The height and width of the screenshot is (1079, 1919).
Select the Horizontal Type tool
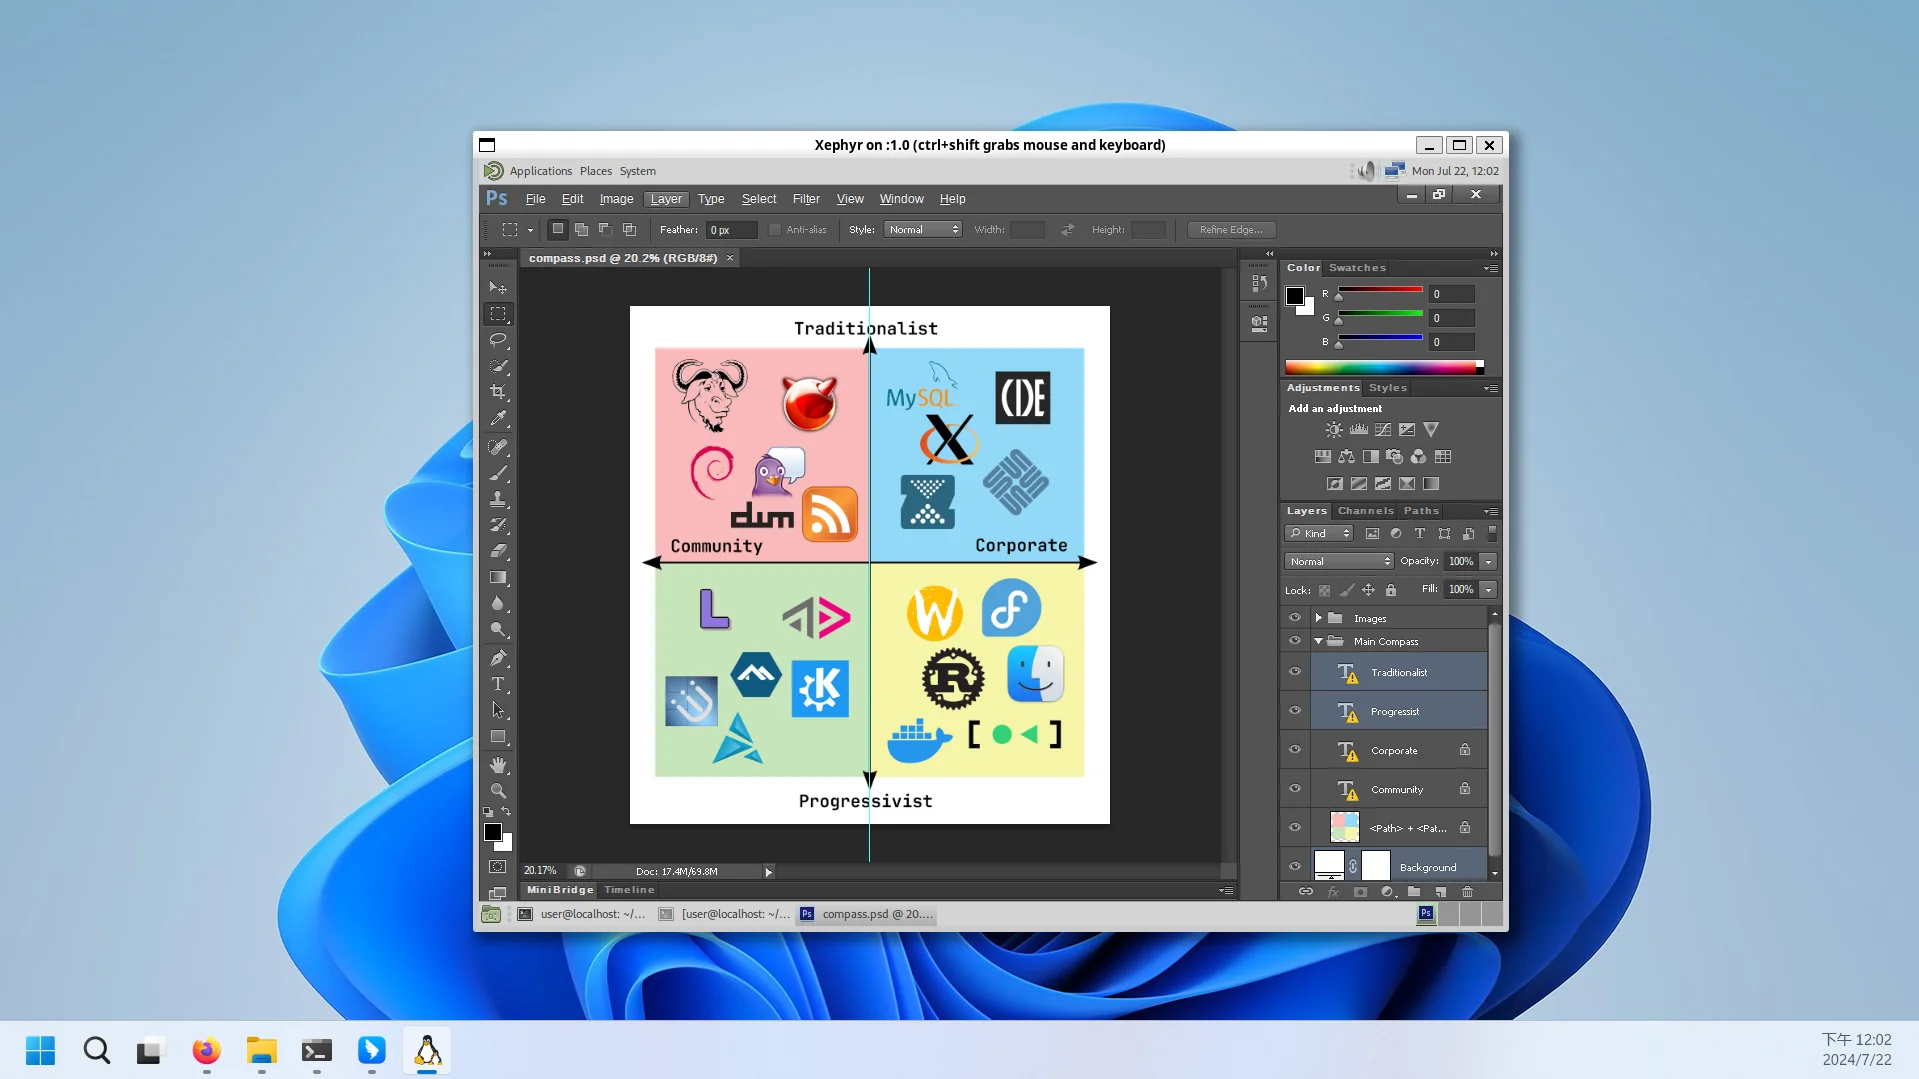coord(498,684)
